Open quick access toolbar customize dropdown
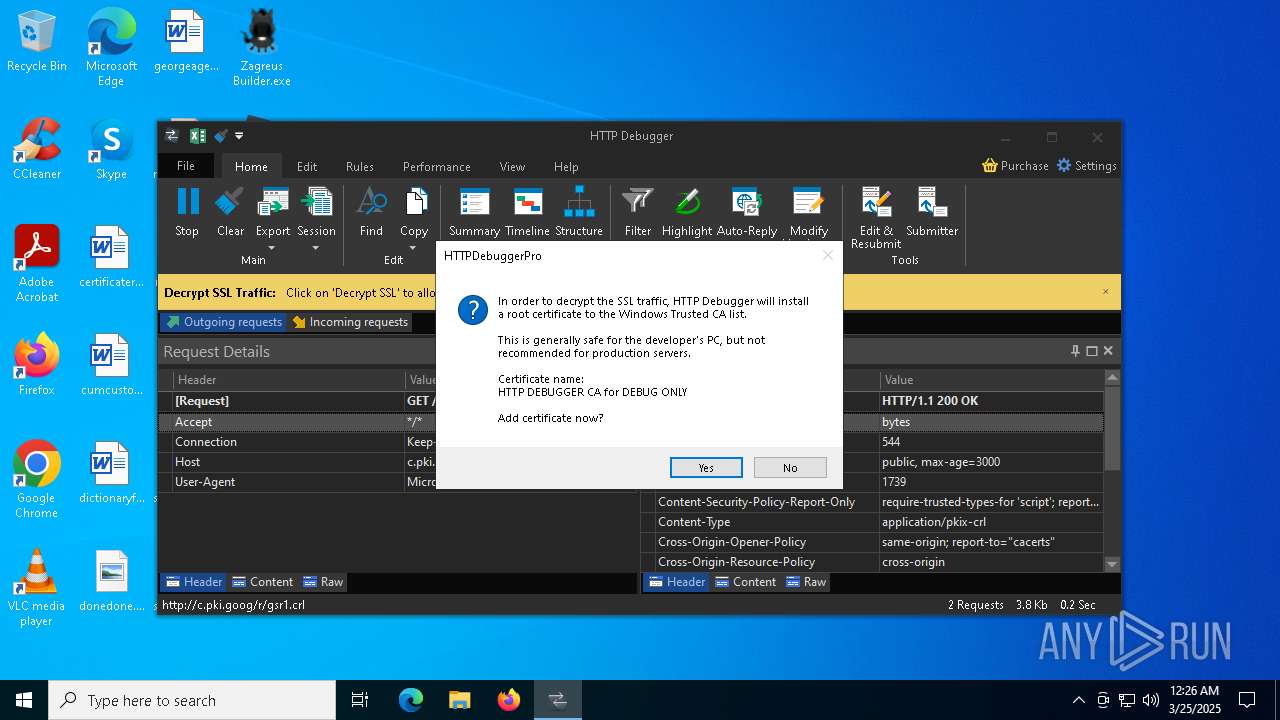This screenshot has height=720, width=1280. (239, 136)
